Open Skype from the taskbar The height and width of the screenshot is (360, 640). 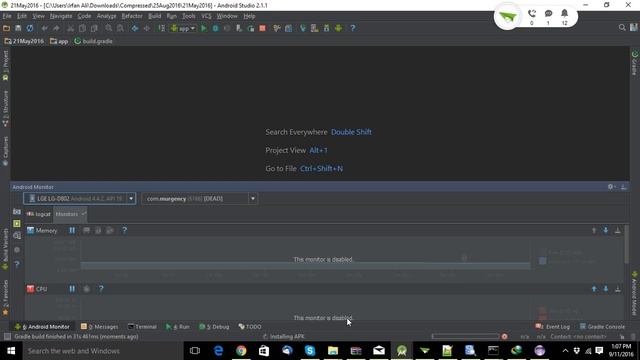coord(309,351)
